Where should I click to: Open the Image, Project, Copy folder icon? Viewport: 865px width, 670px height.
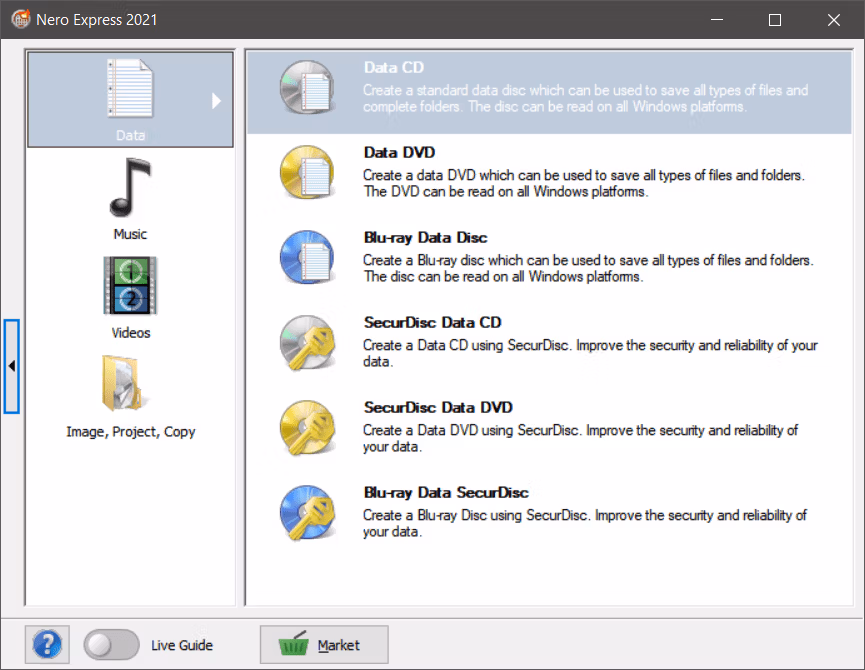[x=122, y=384]
